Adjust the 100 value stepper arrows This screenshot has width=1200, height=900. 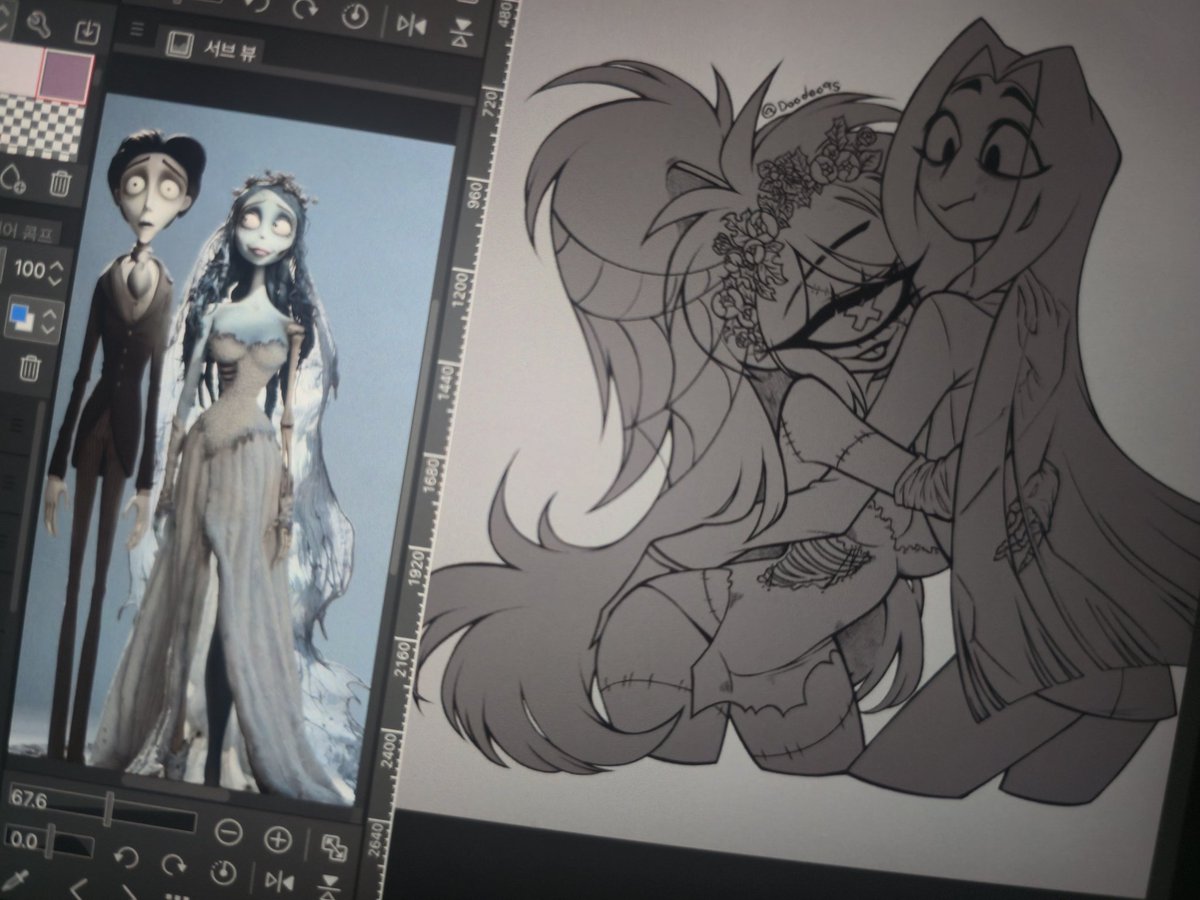tap(57, 271)
